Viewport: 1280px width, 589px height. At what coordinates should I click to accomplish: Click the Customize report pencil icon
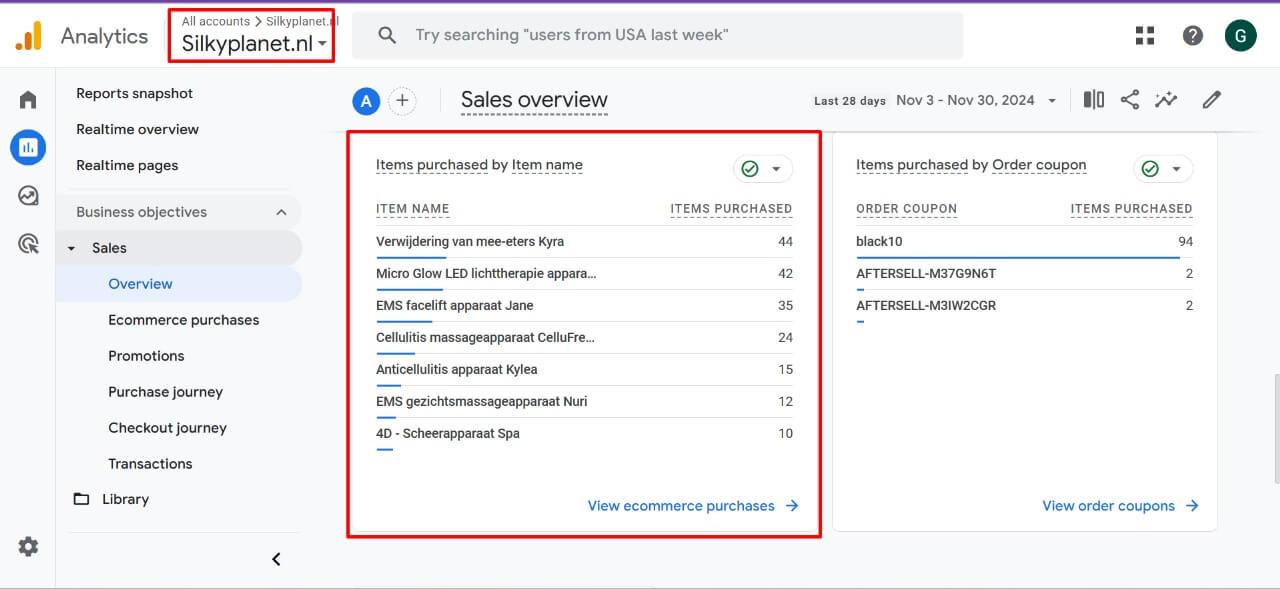[1212, 100]
